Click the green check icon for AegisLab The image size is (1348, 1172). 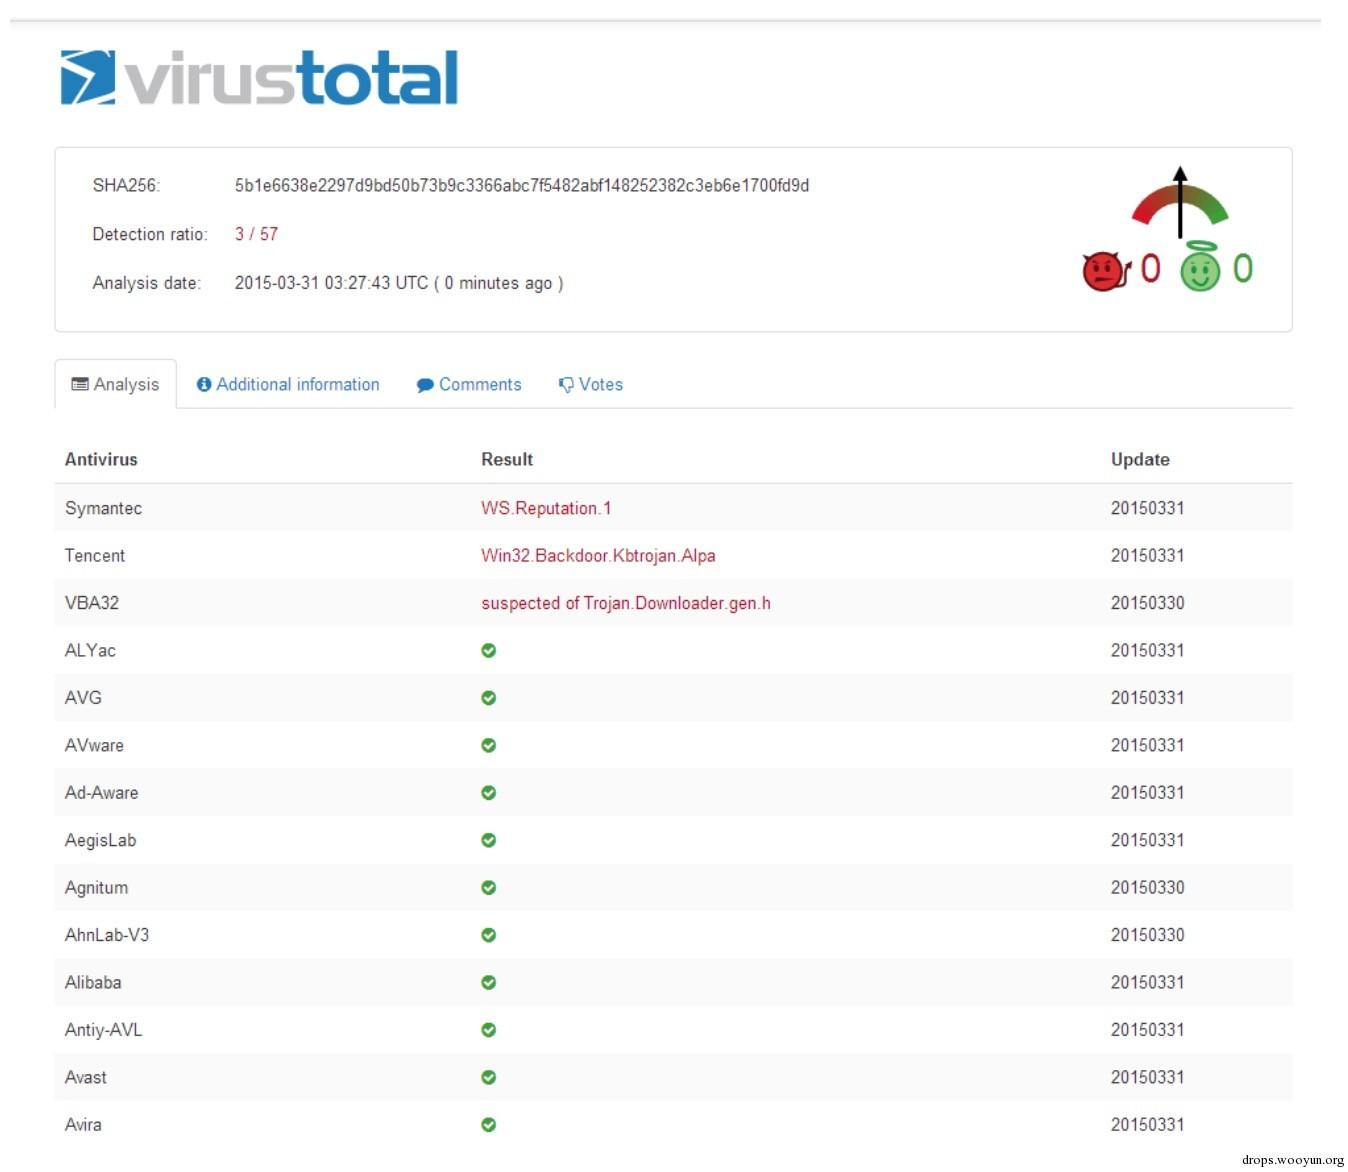(x=489, y=840)
